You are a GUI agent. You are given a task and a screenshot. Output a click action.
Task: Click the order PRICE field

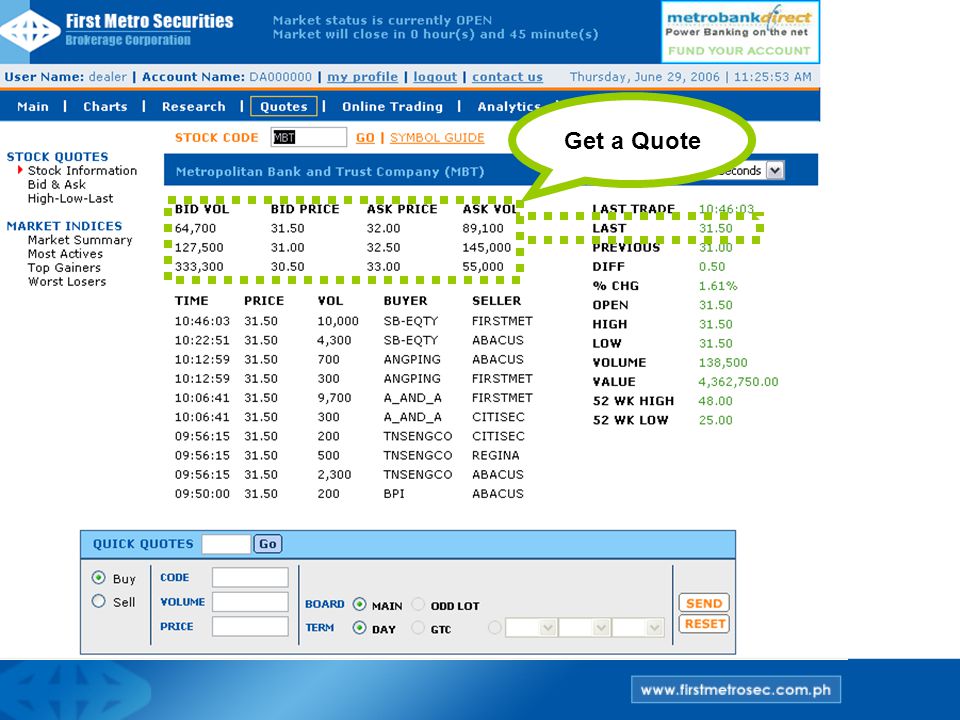(250, 626)
